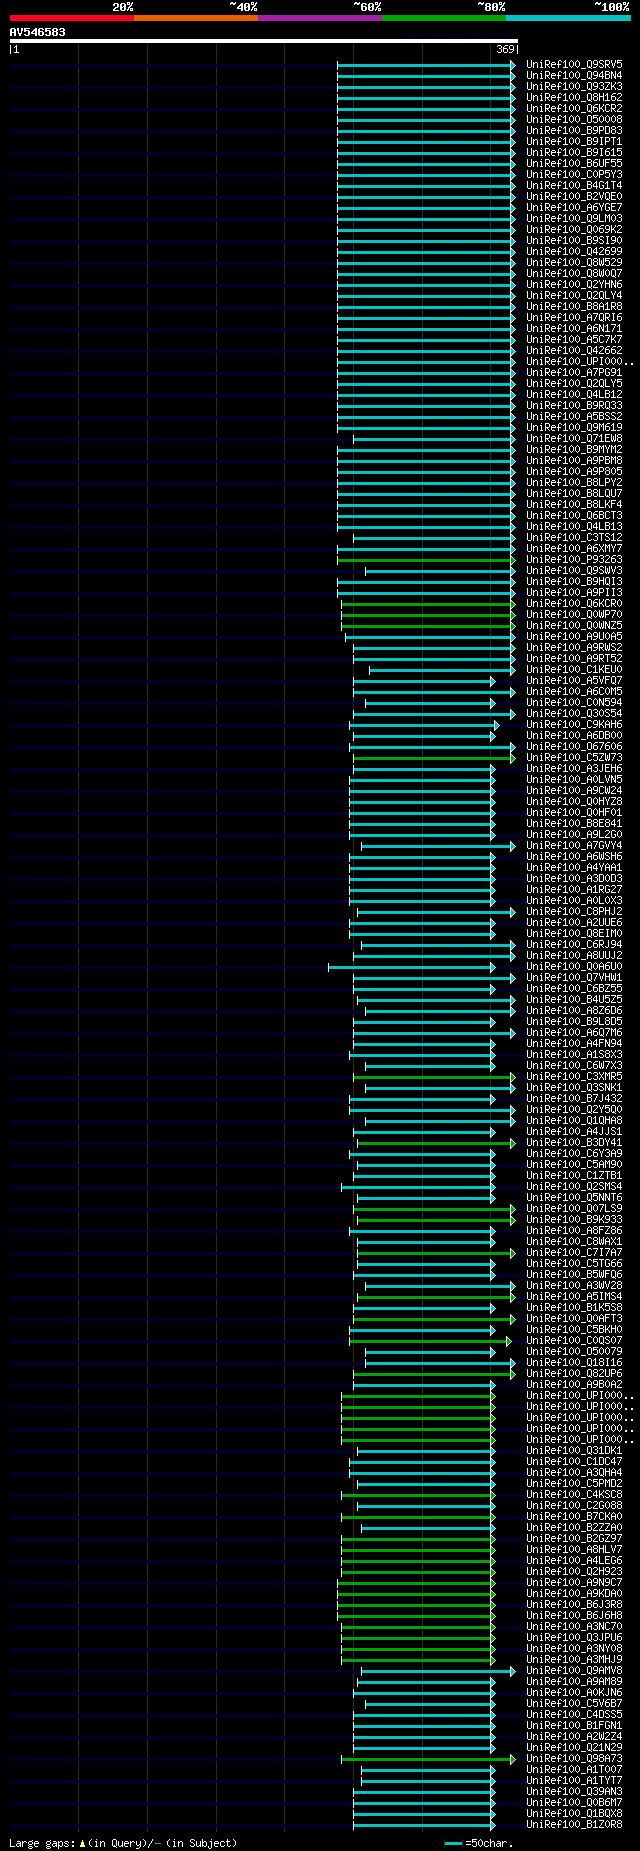Select the UniRef100_Q6KCR0 label

coord(574,603)
